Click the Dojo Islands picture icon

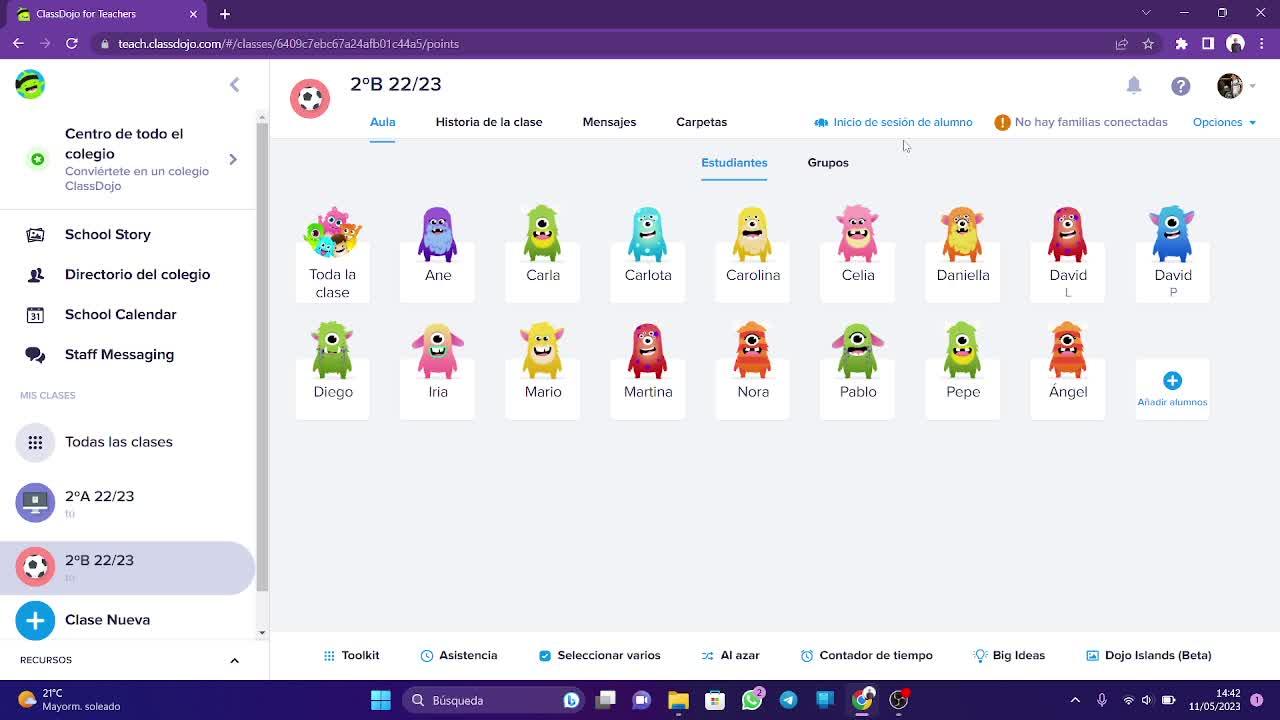coord(1093,656)
